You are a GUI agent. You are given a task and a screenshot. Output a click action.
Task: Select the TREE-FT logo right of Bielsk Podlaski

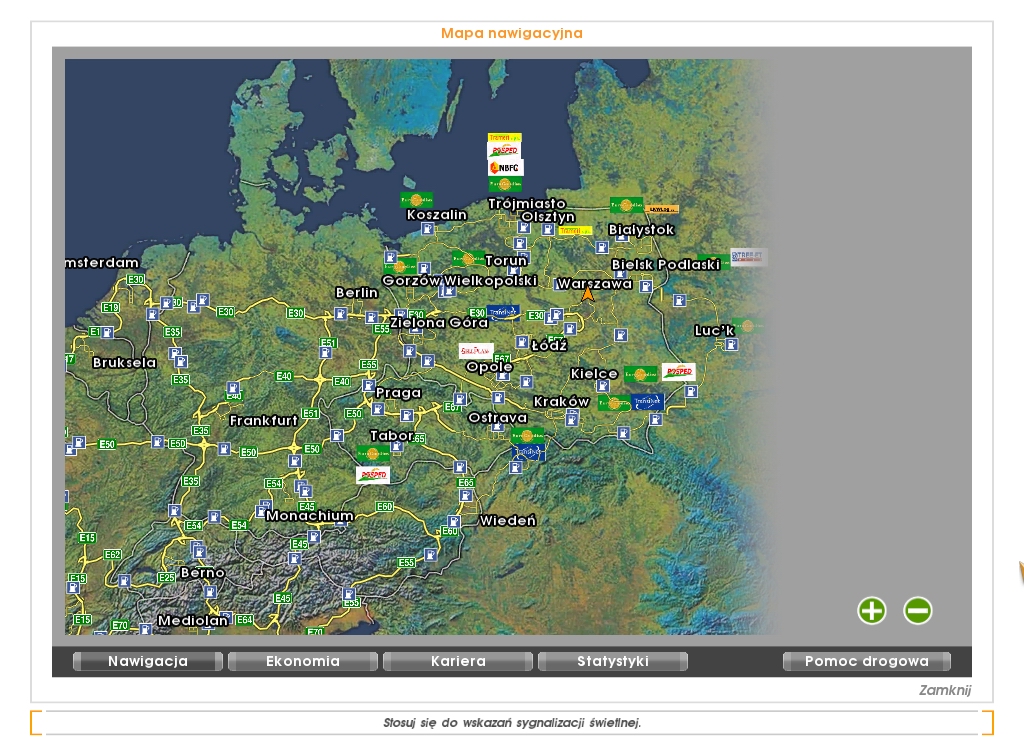click(x=747, y=257)
